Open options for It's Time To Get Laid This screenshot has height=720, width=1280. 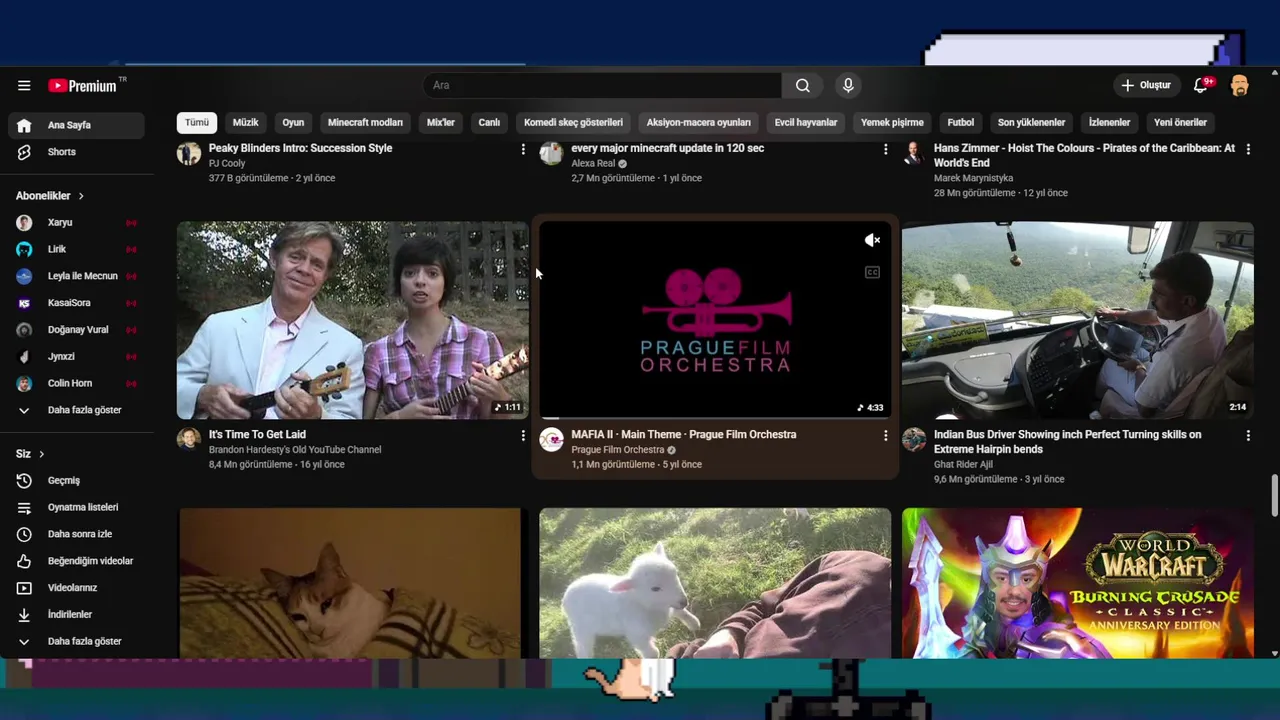tap(522, 436)
